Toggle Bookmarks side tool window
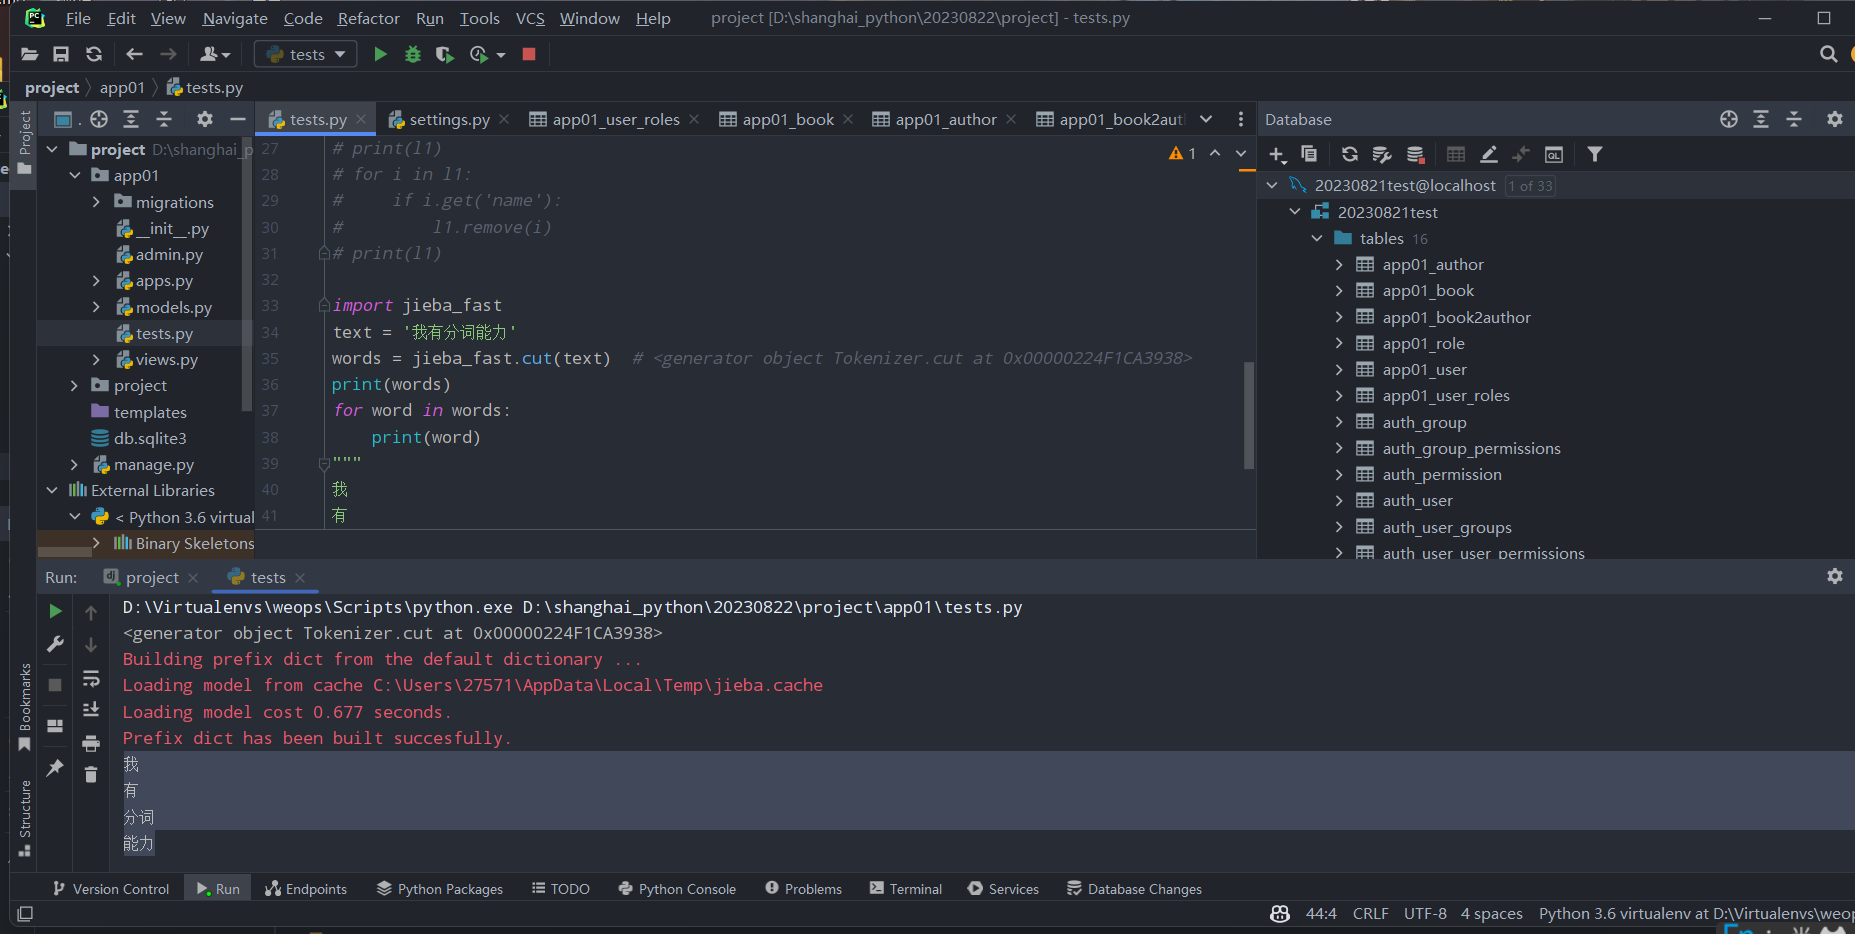Screen dimensions: 1855x934 pyautogui.click(x=25, y=705)
